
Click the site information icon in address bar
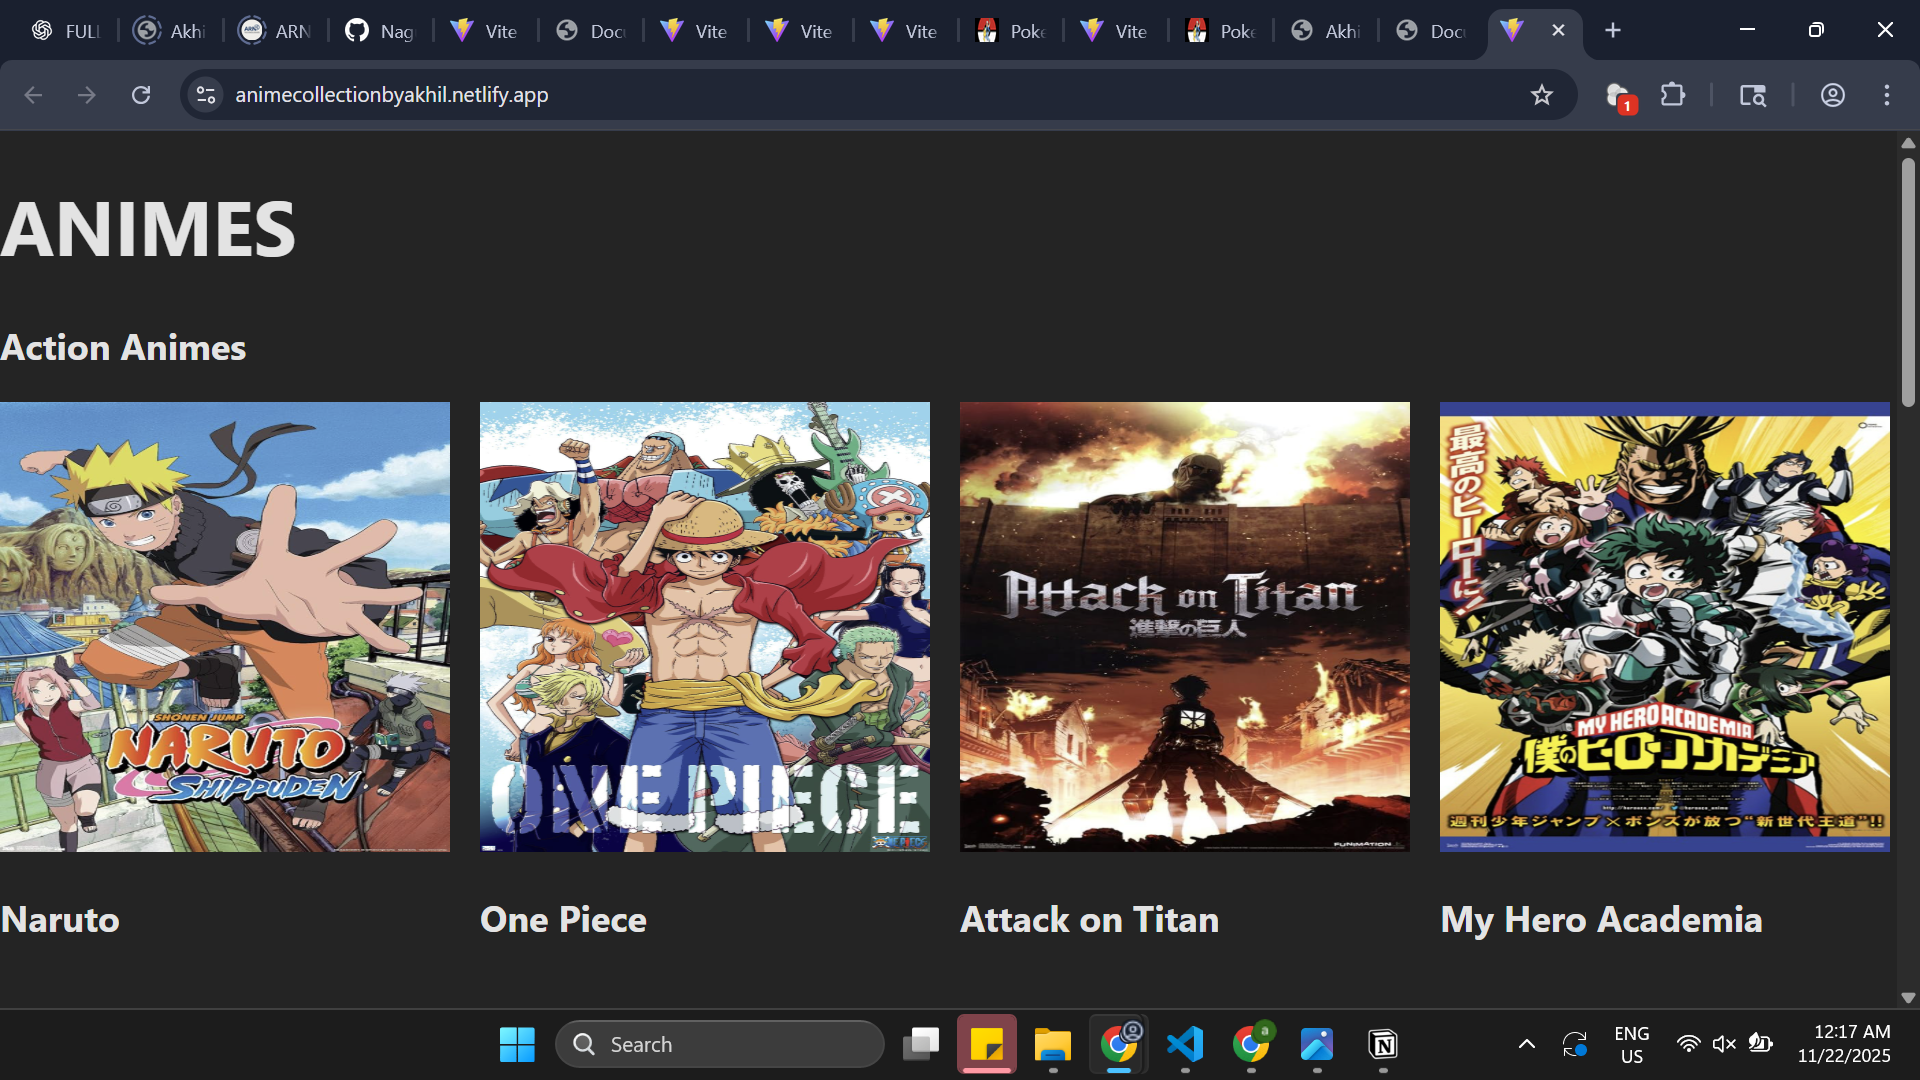click(x=205, y=95)
